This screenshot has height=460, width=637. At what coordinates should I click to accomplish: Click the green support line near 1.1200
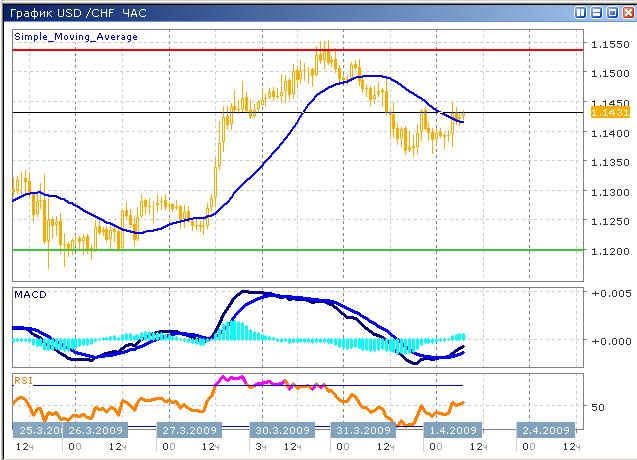point(300,250)
